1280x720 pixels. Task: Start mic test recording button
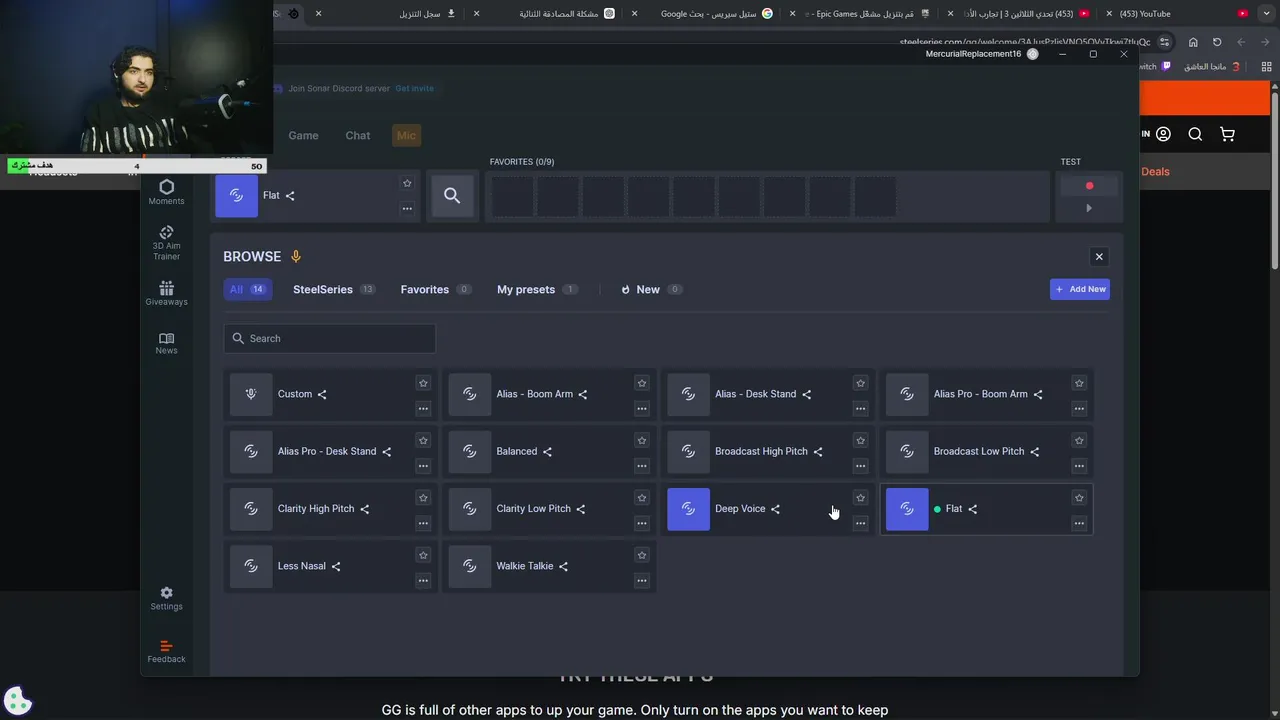click(1089, 185)
